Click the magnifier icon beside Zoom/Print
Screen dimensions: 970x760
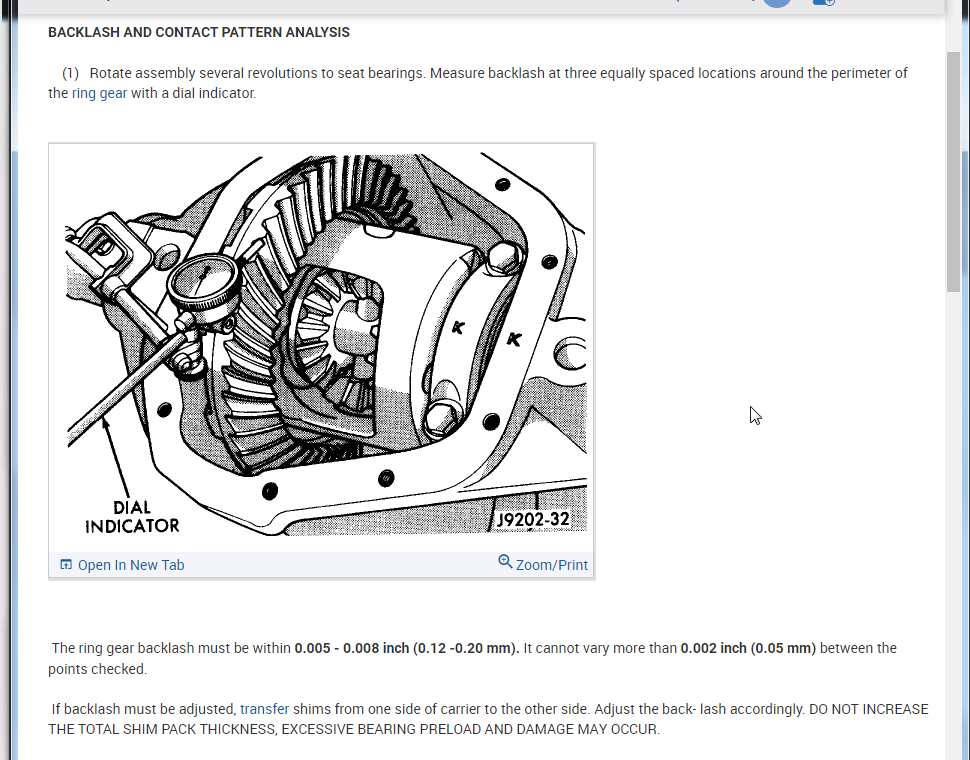tap(505, 561)
